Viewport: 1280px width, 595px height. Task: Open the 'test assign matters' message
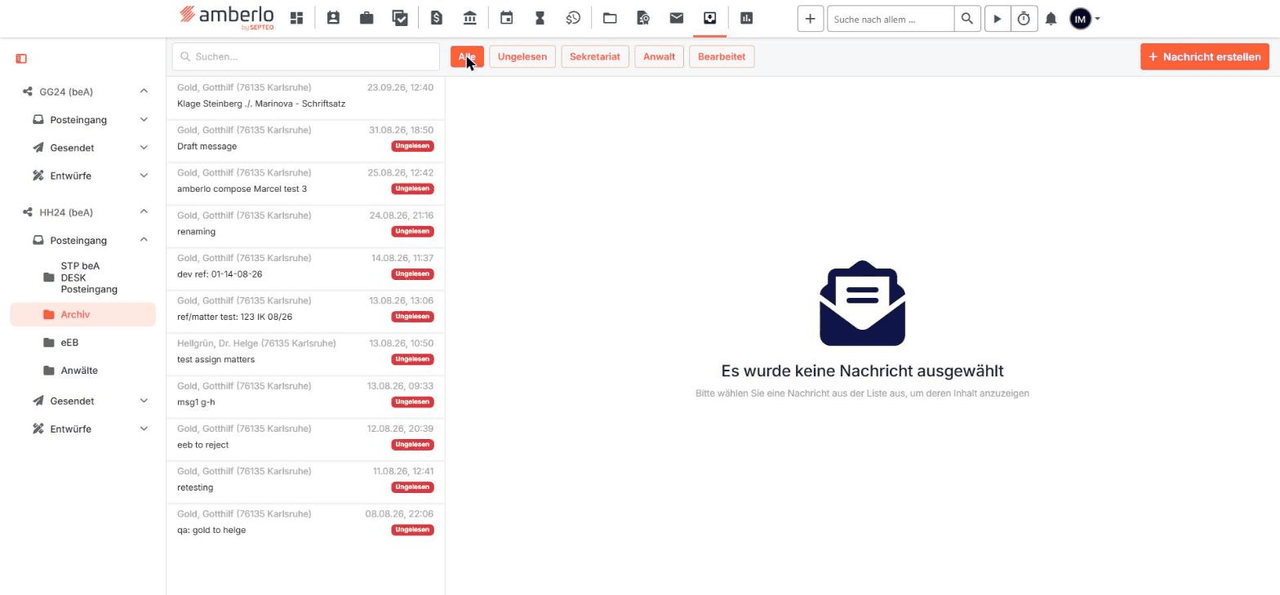click(305, 353)
